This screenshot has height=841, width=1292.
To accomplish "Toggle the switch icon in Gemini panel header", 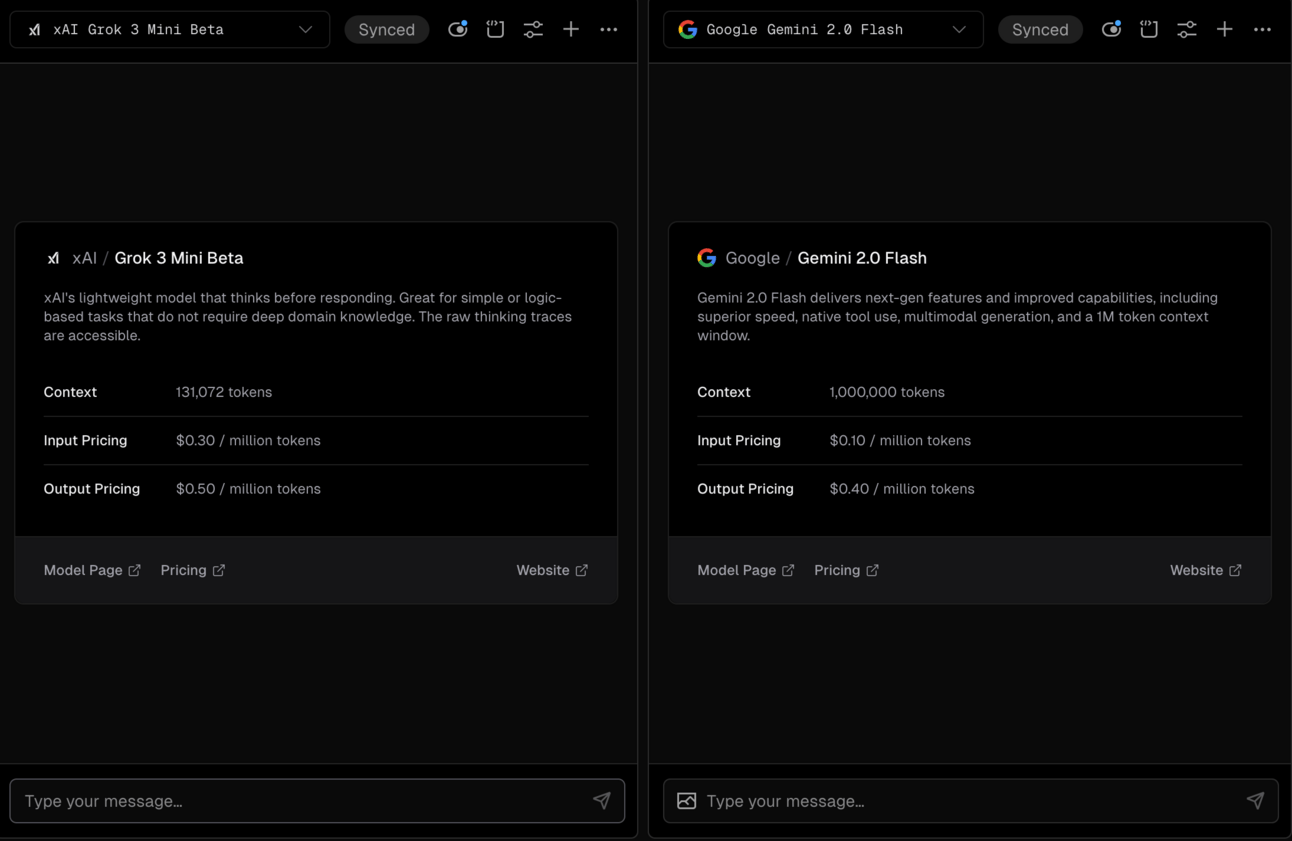I will [1111, 30].
